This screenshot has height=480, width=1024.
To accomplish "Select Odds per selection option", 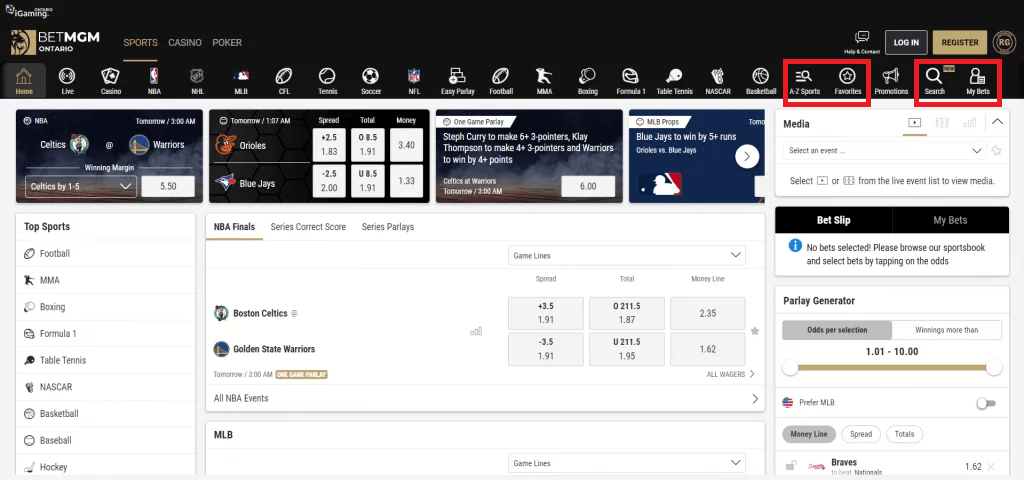I will tap(837, 330).
